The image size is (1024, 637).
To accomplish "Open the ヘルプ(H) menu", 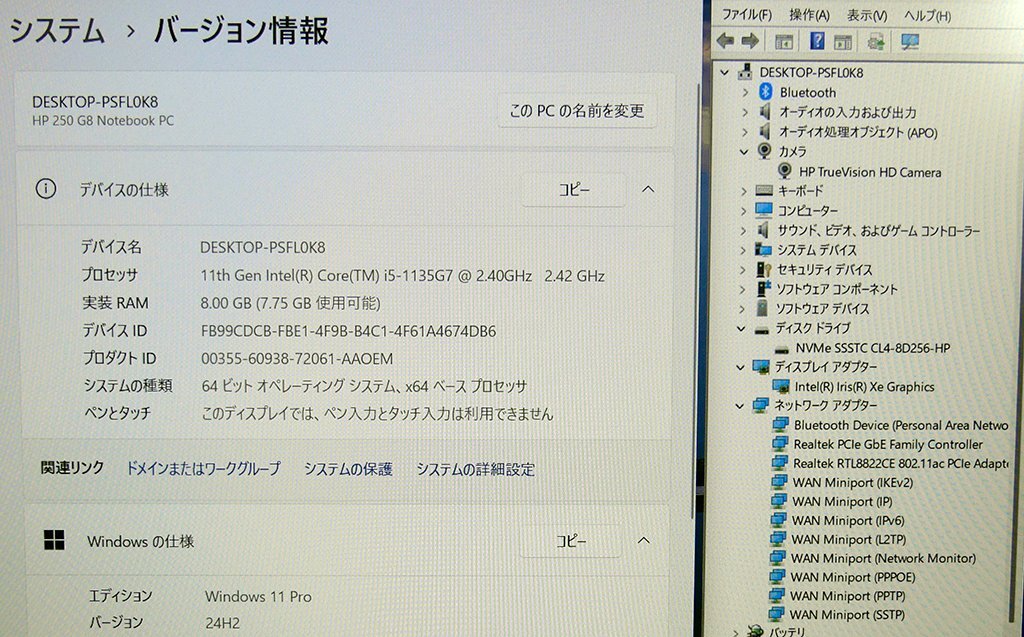I will click(x=927, y=16).
